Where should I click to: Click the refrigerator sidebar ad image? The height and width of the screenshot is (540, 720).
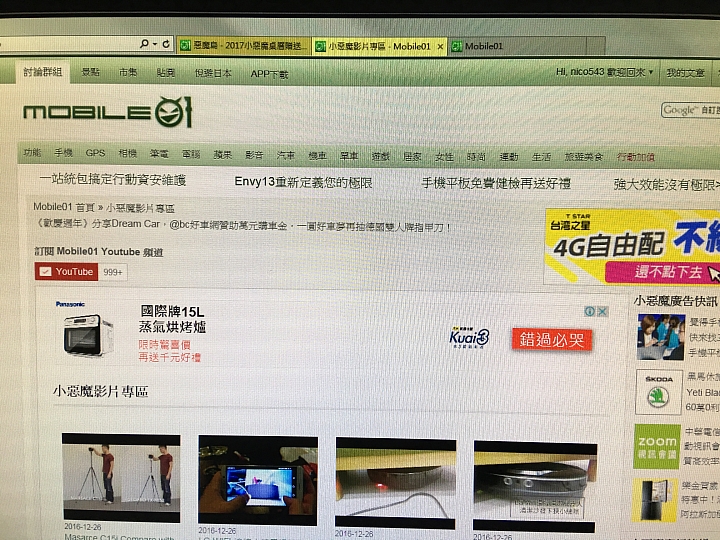pos(655,501)
